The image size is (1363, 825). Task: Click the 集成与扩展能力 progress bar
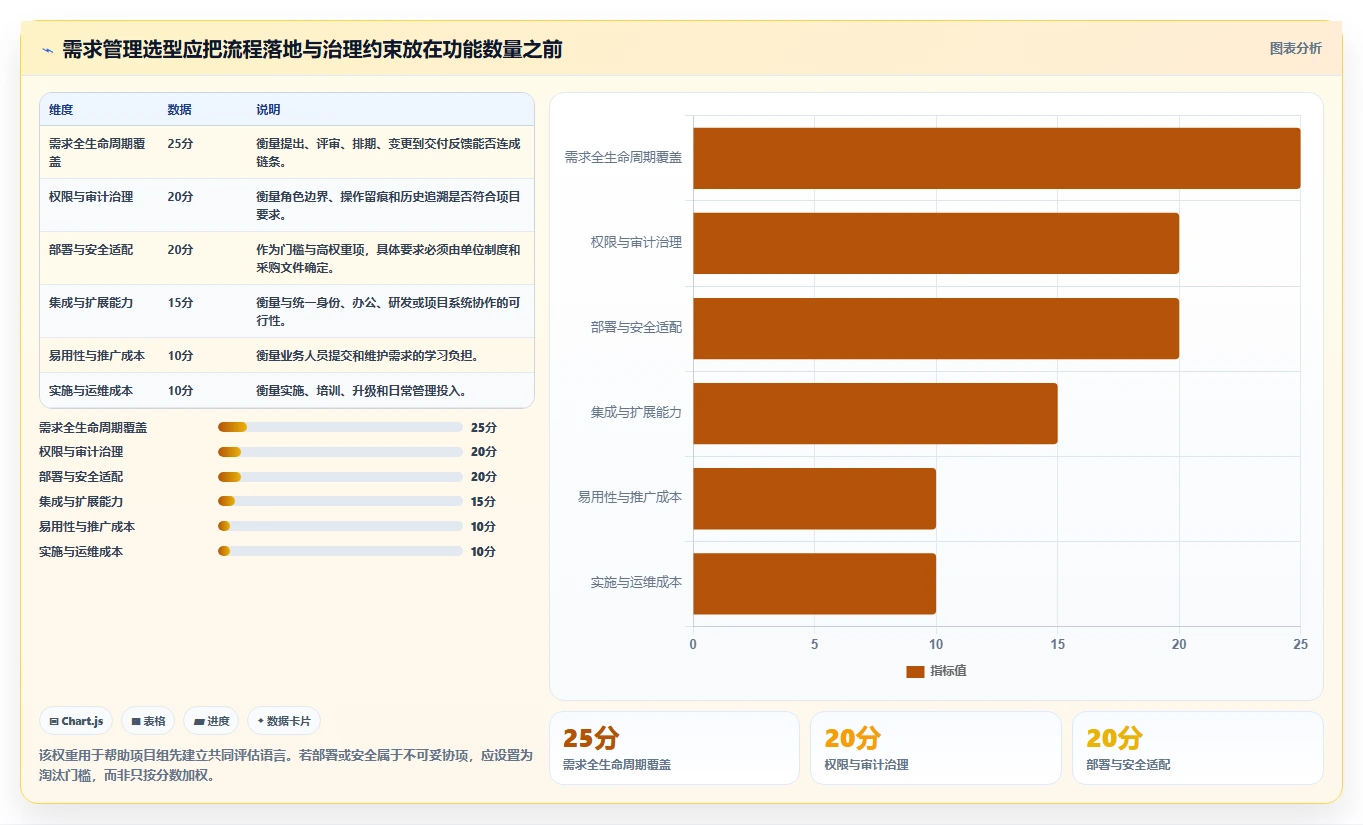coord(340,502)
